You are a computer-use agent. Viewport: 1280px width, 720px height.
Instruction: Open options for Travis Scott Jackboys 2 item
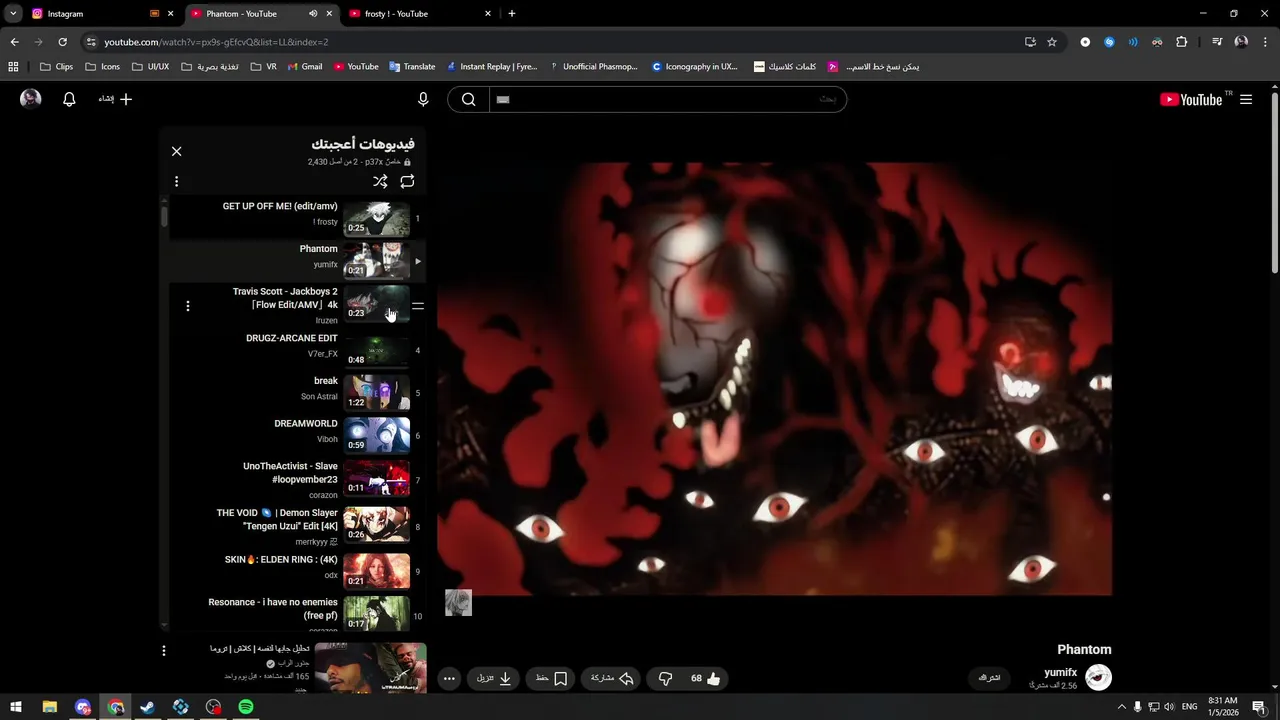tap(188, 306)
